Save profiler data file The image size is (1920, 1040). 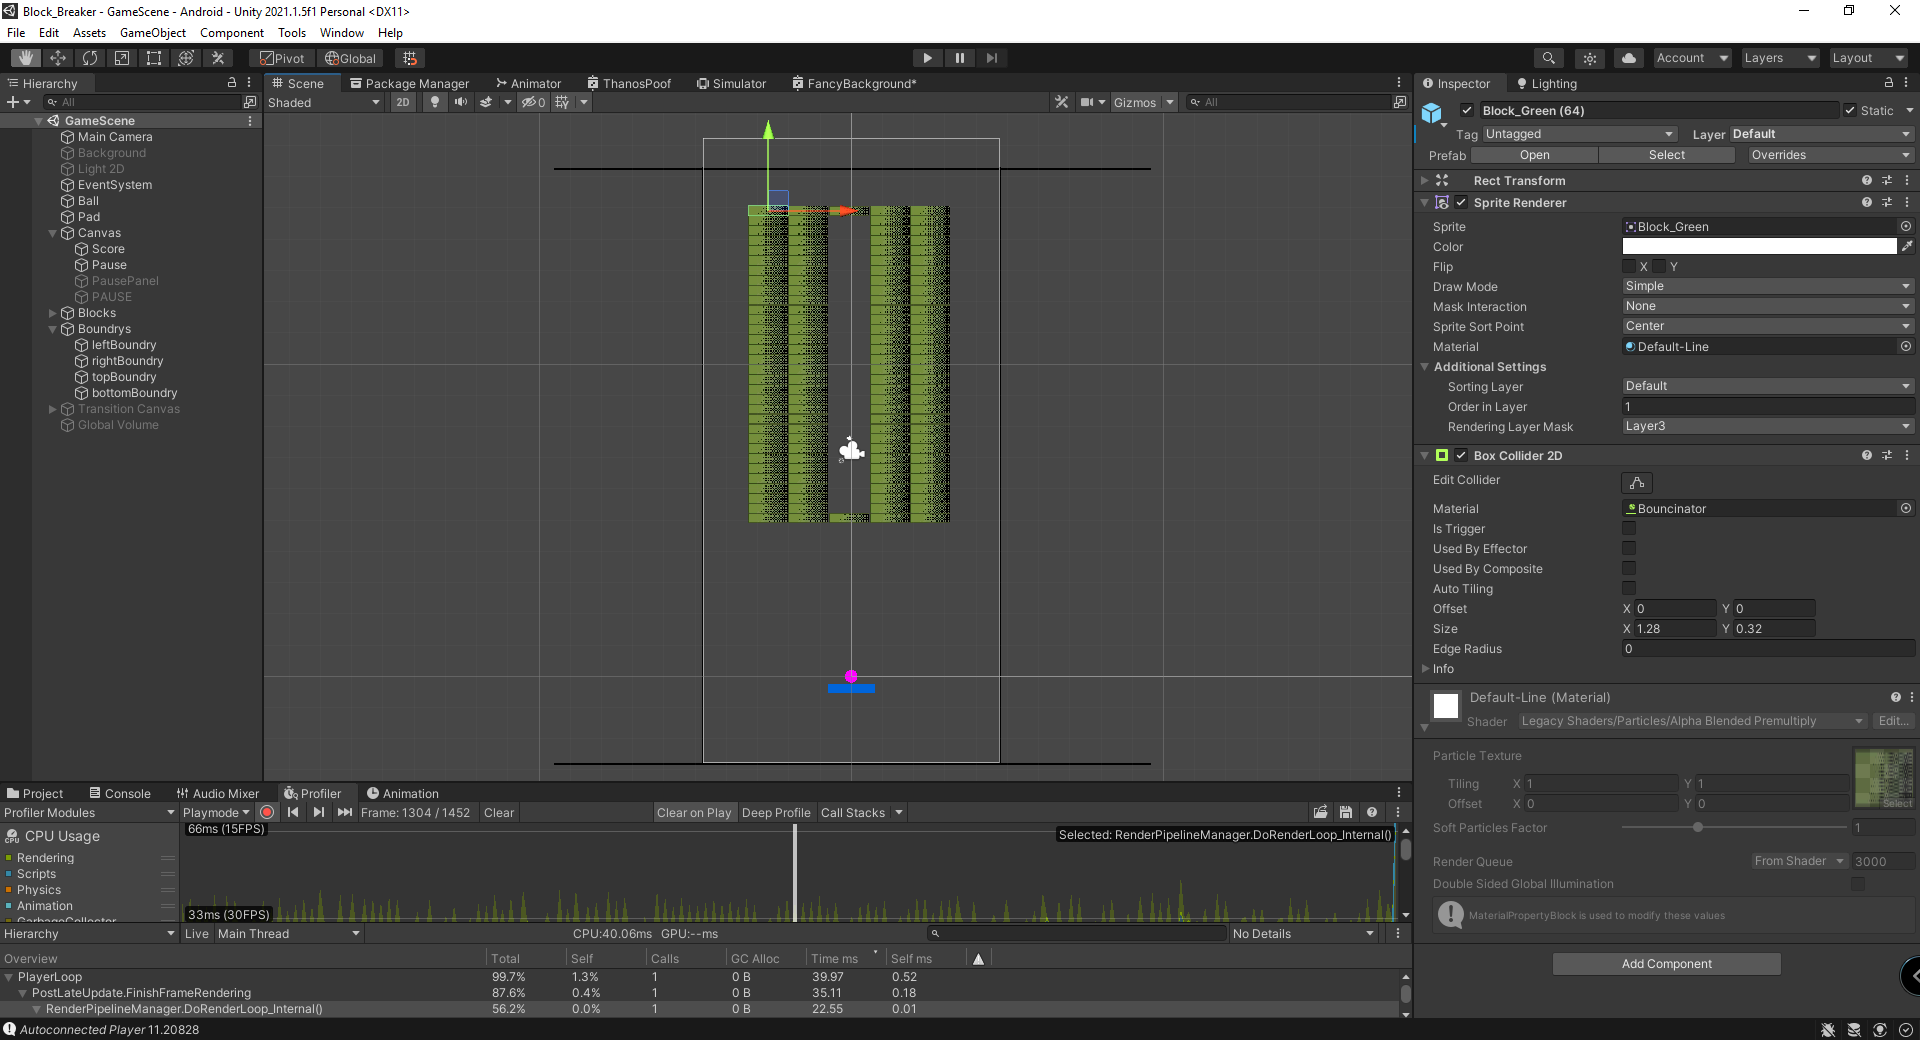(x=1346, y=812)
